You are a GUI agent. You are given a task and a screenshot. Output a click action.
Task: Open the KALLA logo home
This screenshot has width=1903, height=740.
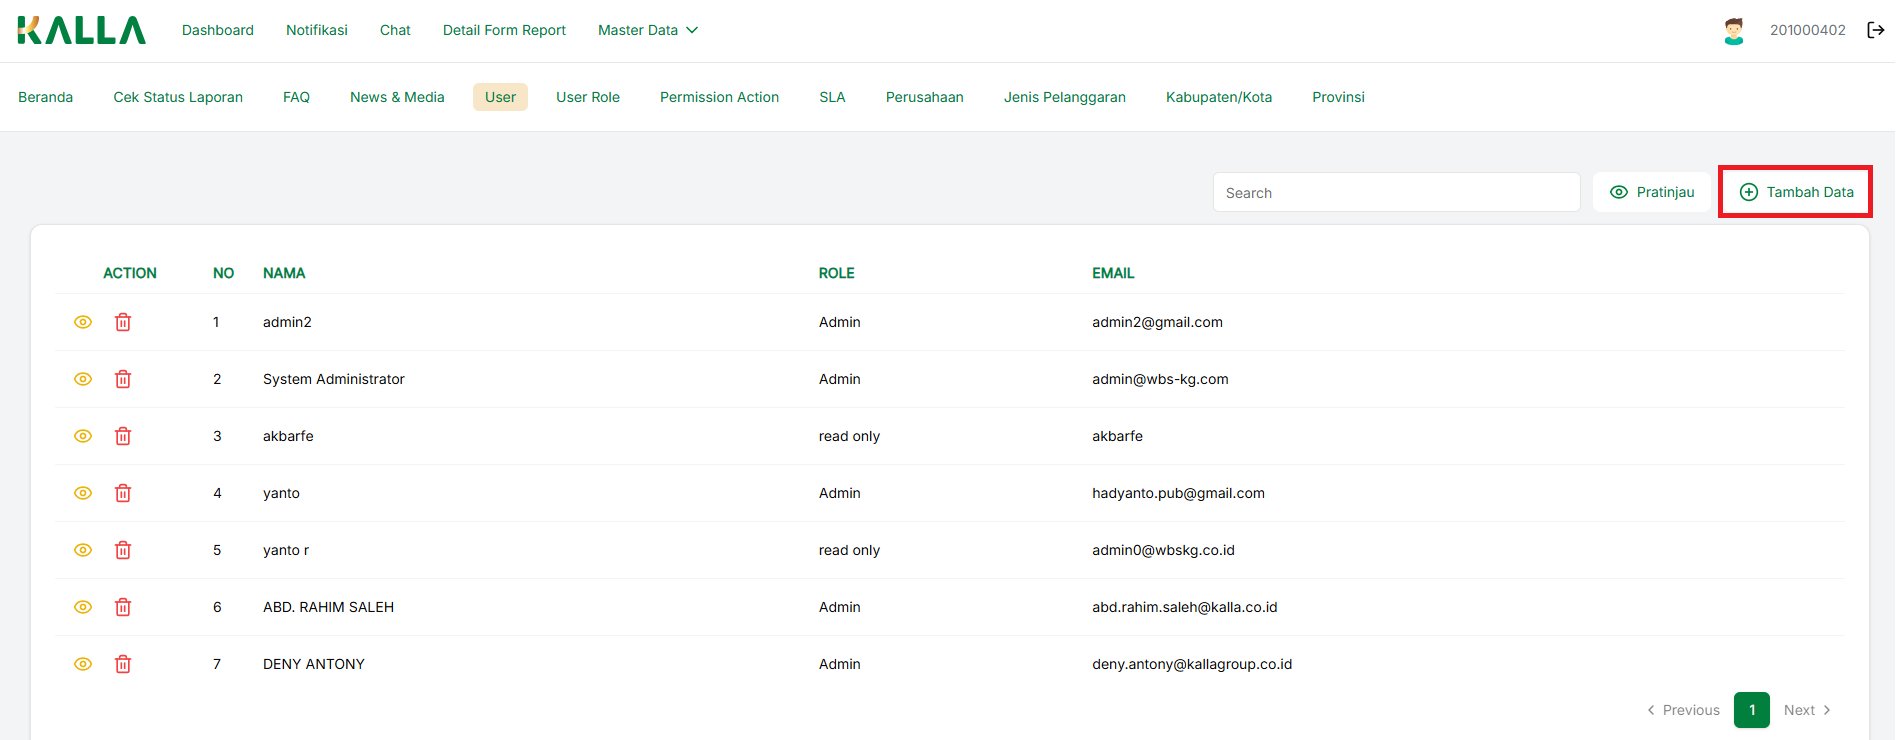82,30
